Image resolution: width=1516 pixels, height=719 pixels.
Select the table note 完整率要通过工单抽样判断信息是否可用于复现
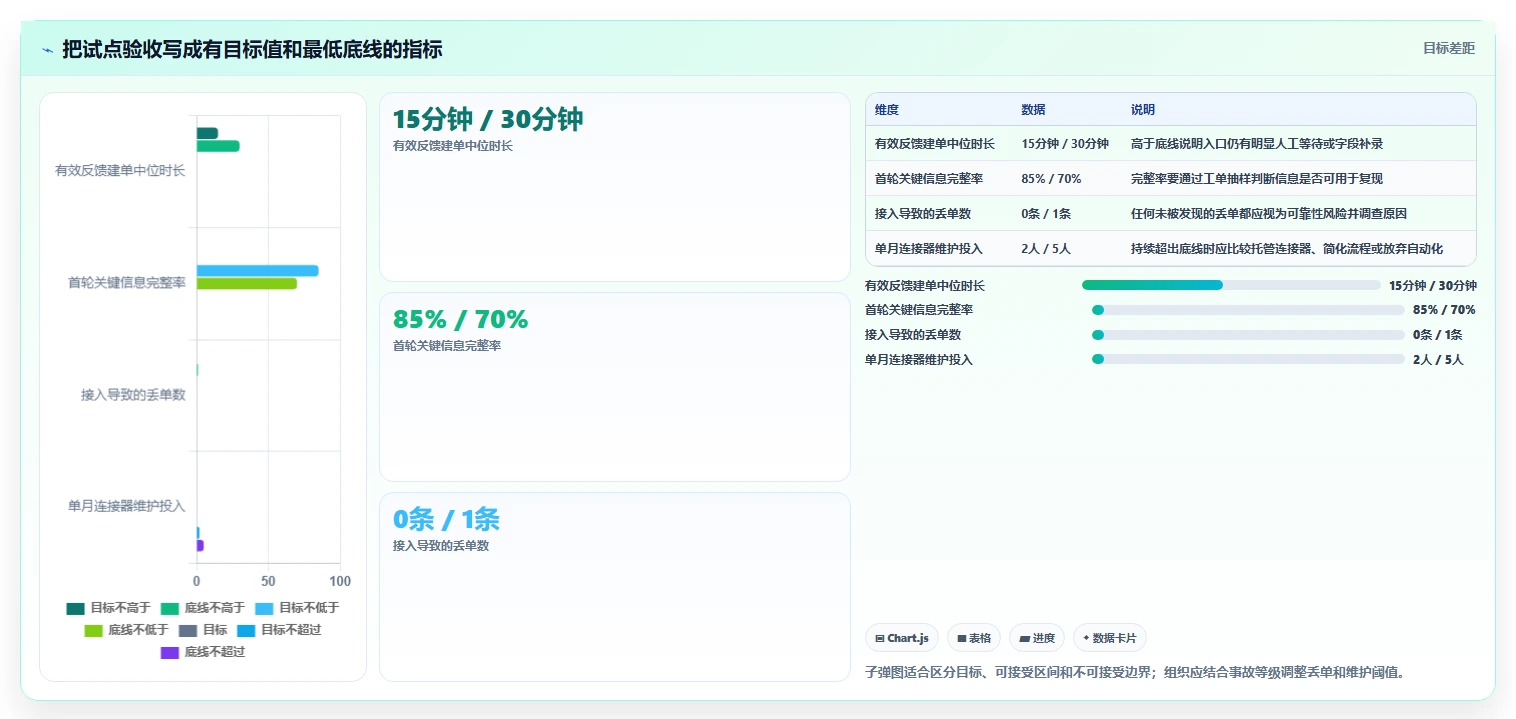pos(1257,179)
